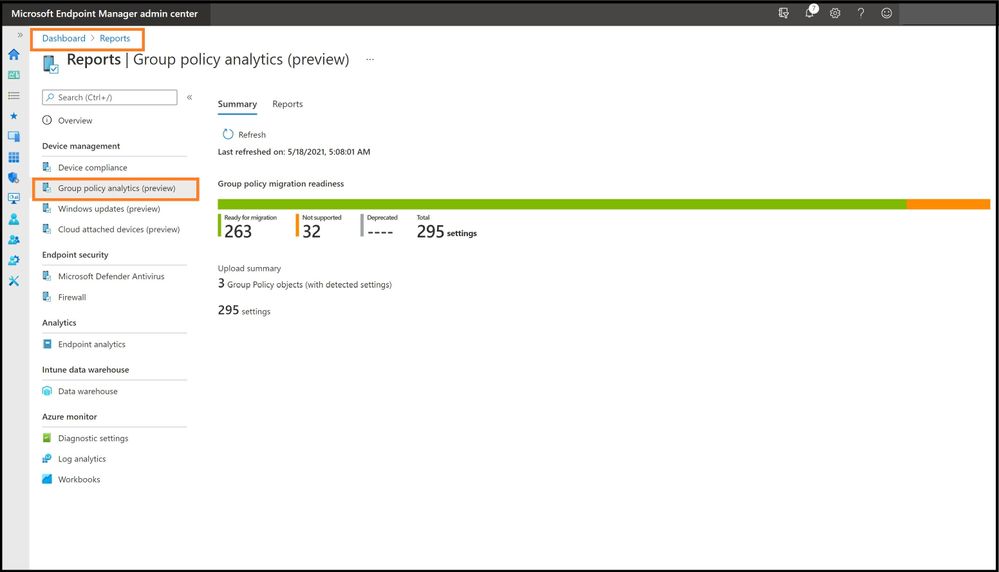
Task: Open Microsoft Defender Antivirus report
Action: click(111, 276)
